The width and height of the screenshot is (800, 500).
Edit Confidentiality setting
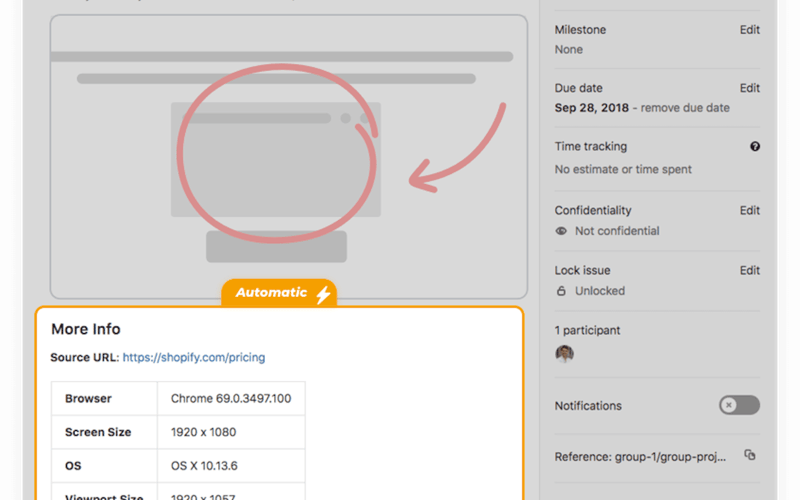pos(749,210)
